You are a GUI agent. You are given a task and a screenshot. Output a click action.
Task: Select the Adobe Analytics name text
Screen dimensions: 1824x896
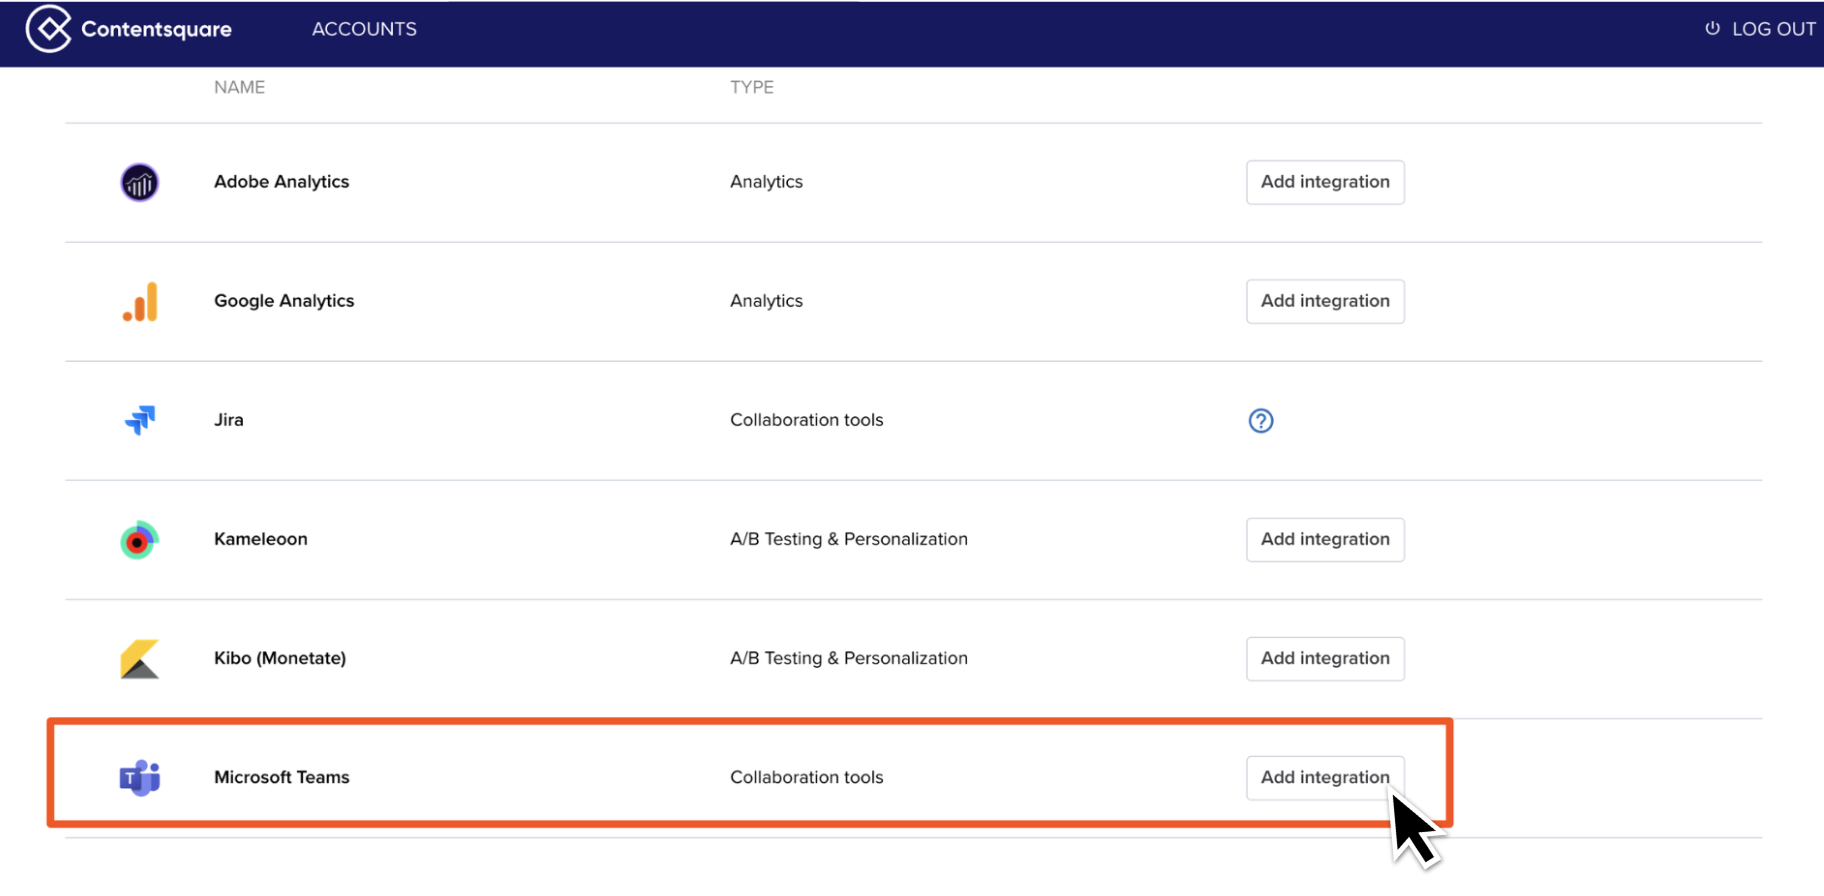(x=281, y=182)
